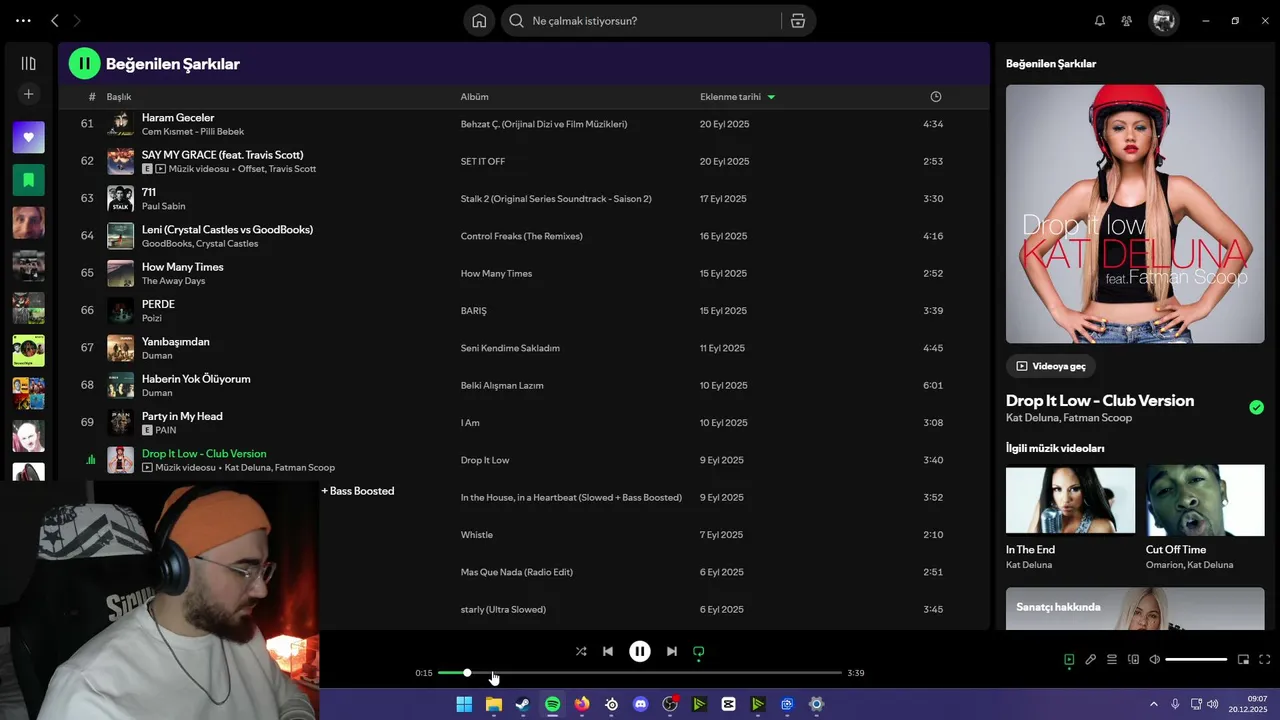
Task: Click the Party in My Head cover thumbnail
Action: tap(120, 422)
